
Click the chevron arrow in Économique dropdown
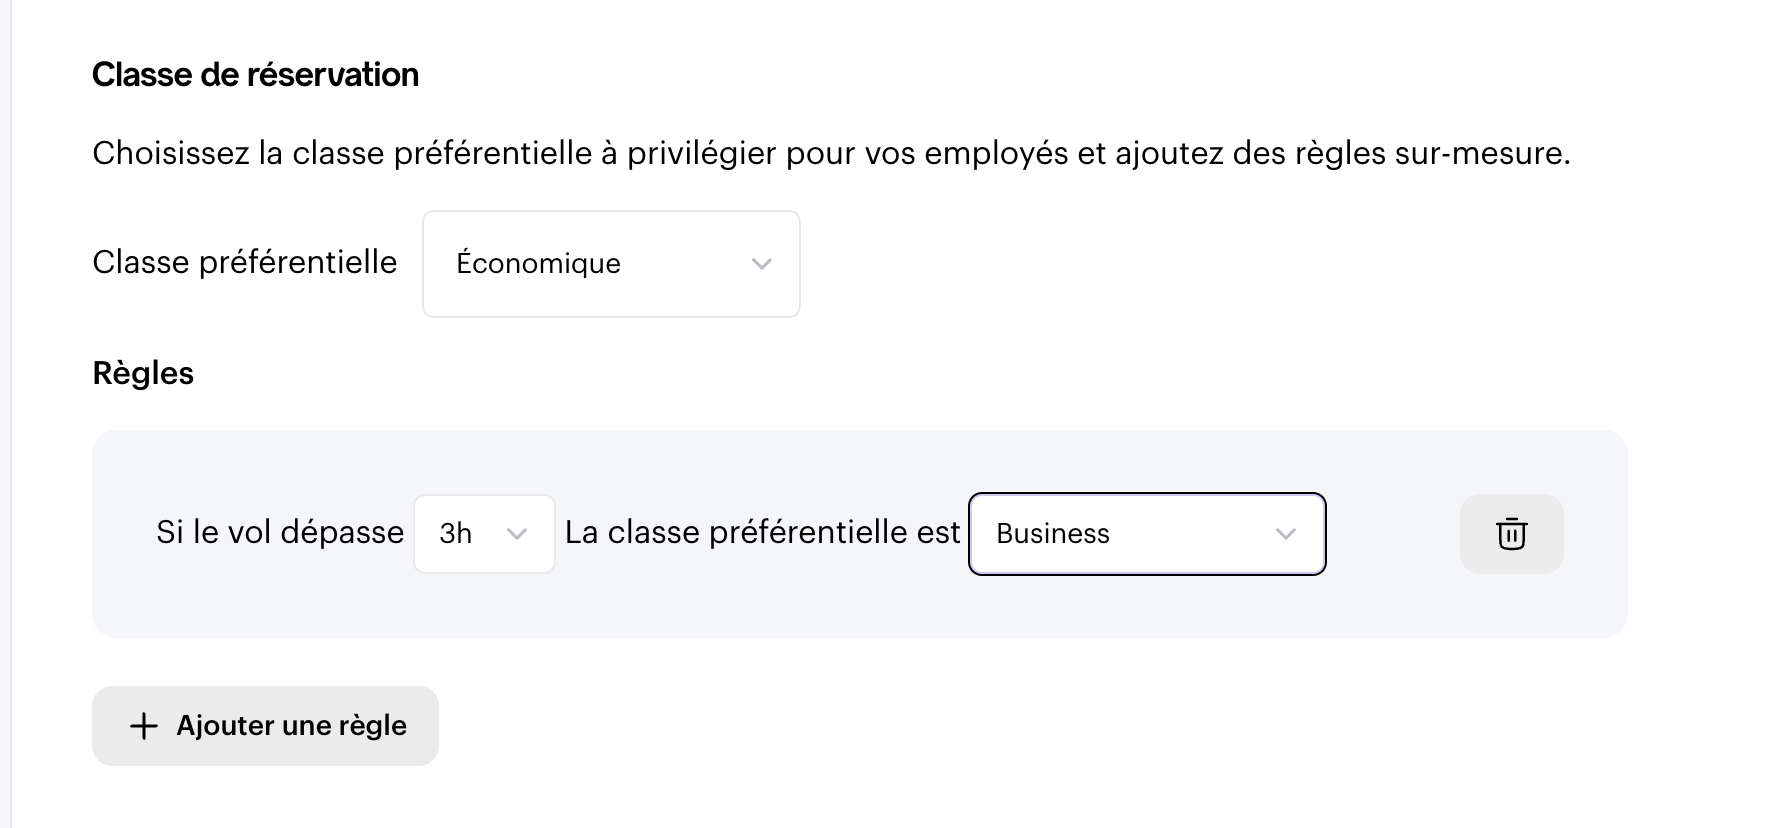coord(762,264)
